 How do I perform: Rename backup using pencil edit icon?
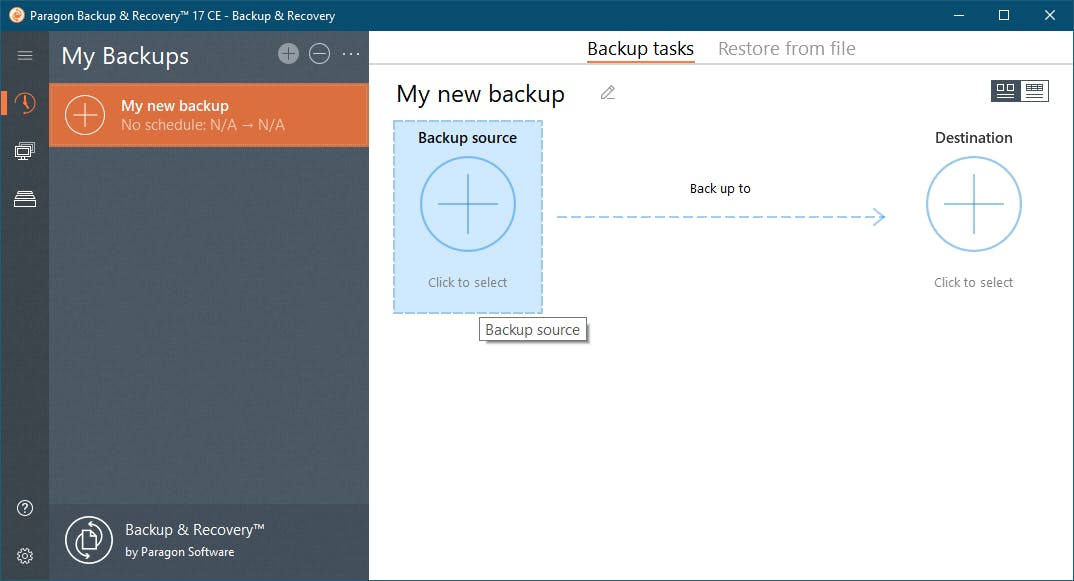(608, 92)
